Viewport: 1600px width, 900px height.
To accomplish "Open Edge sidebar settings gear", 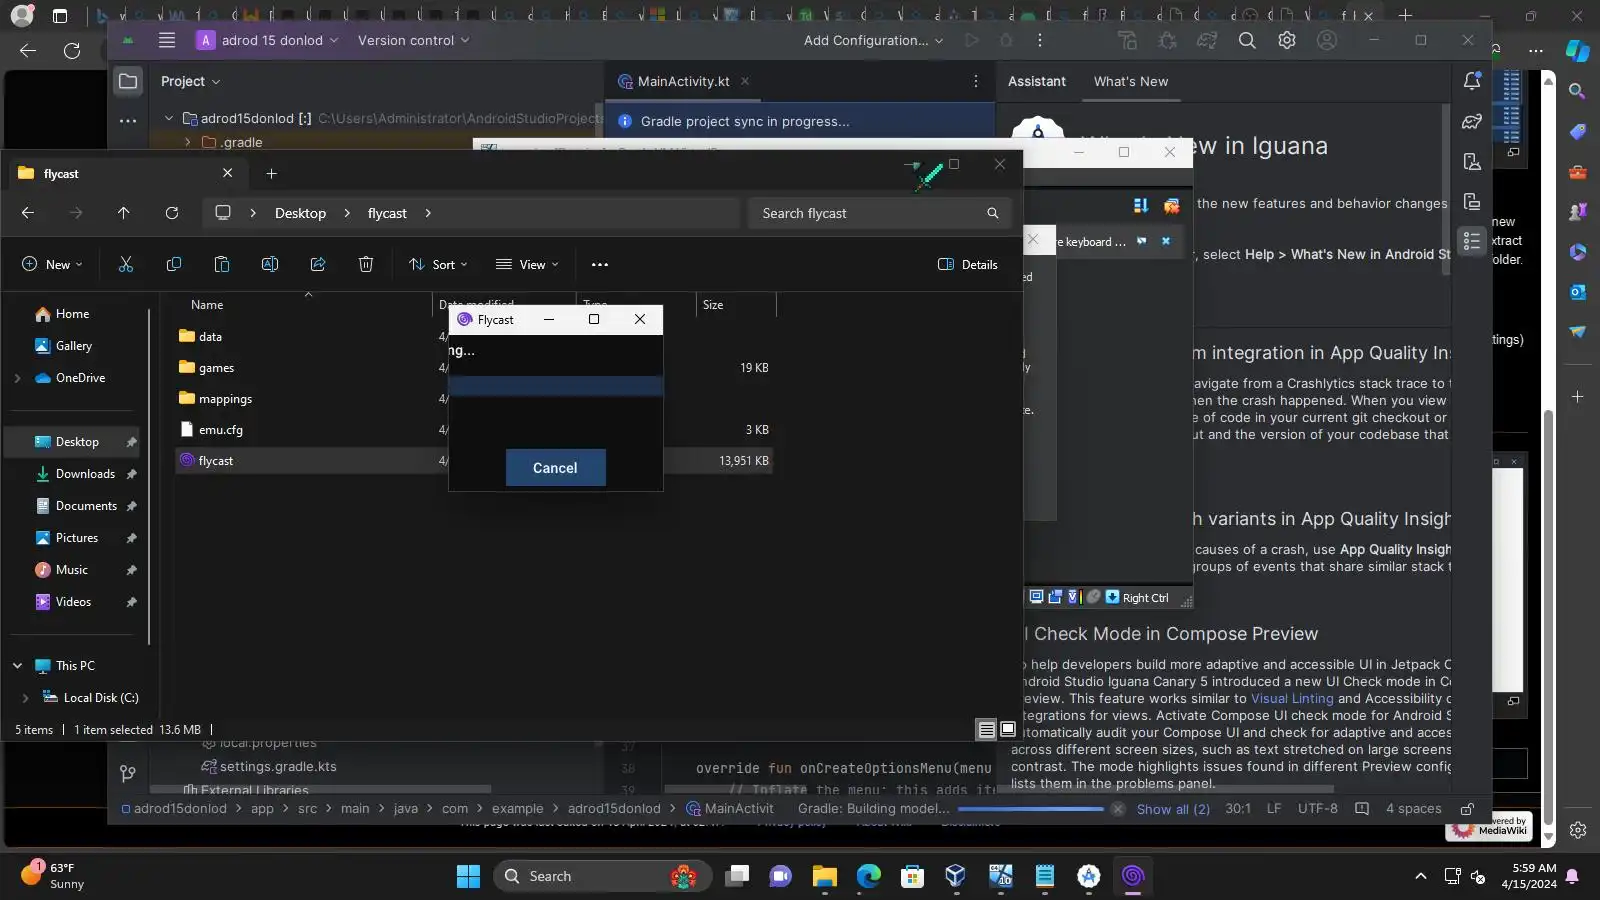I will pyautogui.click(x=1578, y=829).
